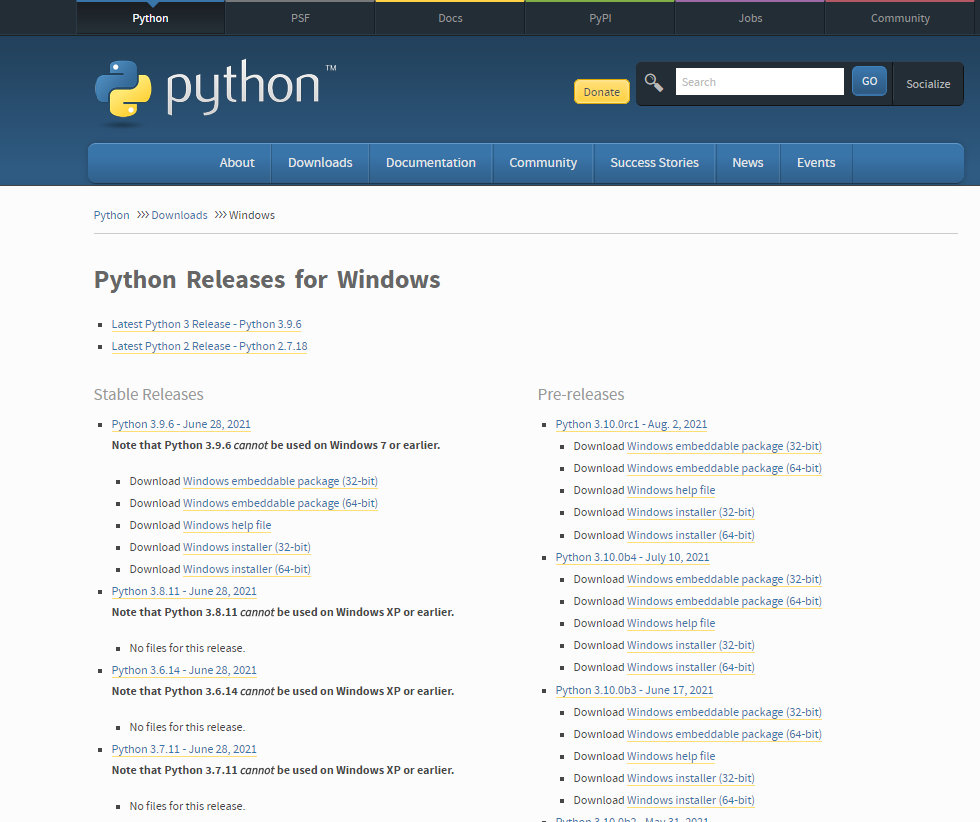The image size is (980, 822).
Task: Open Downloads in the main navigation bar
Action: (x=320, y=163)
